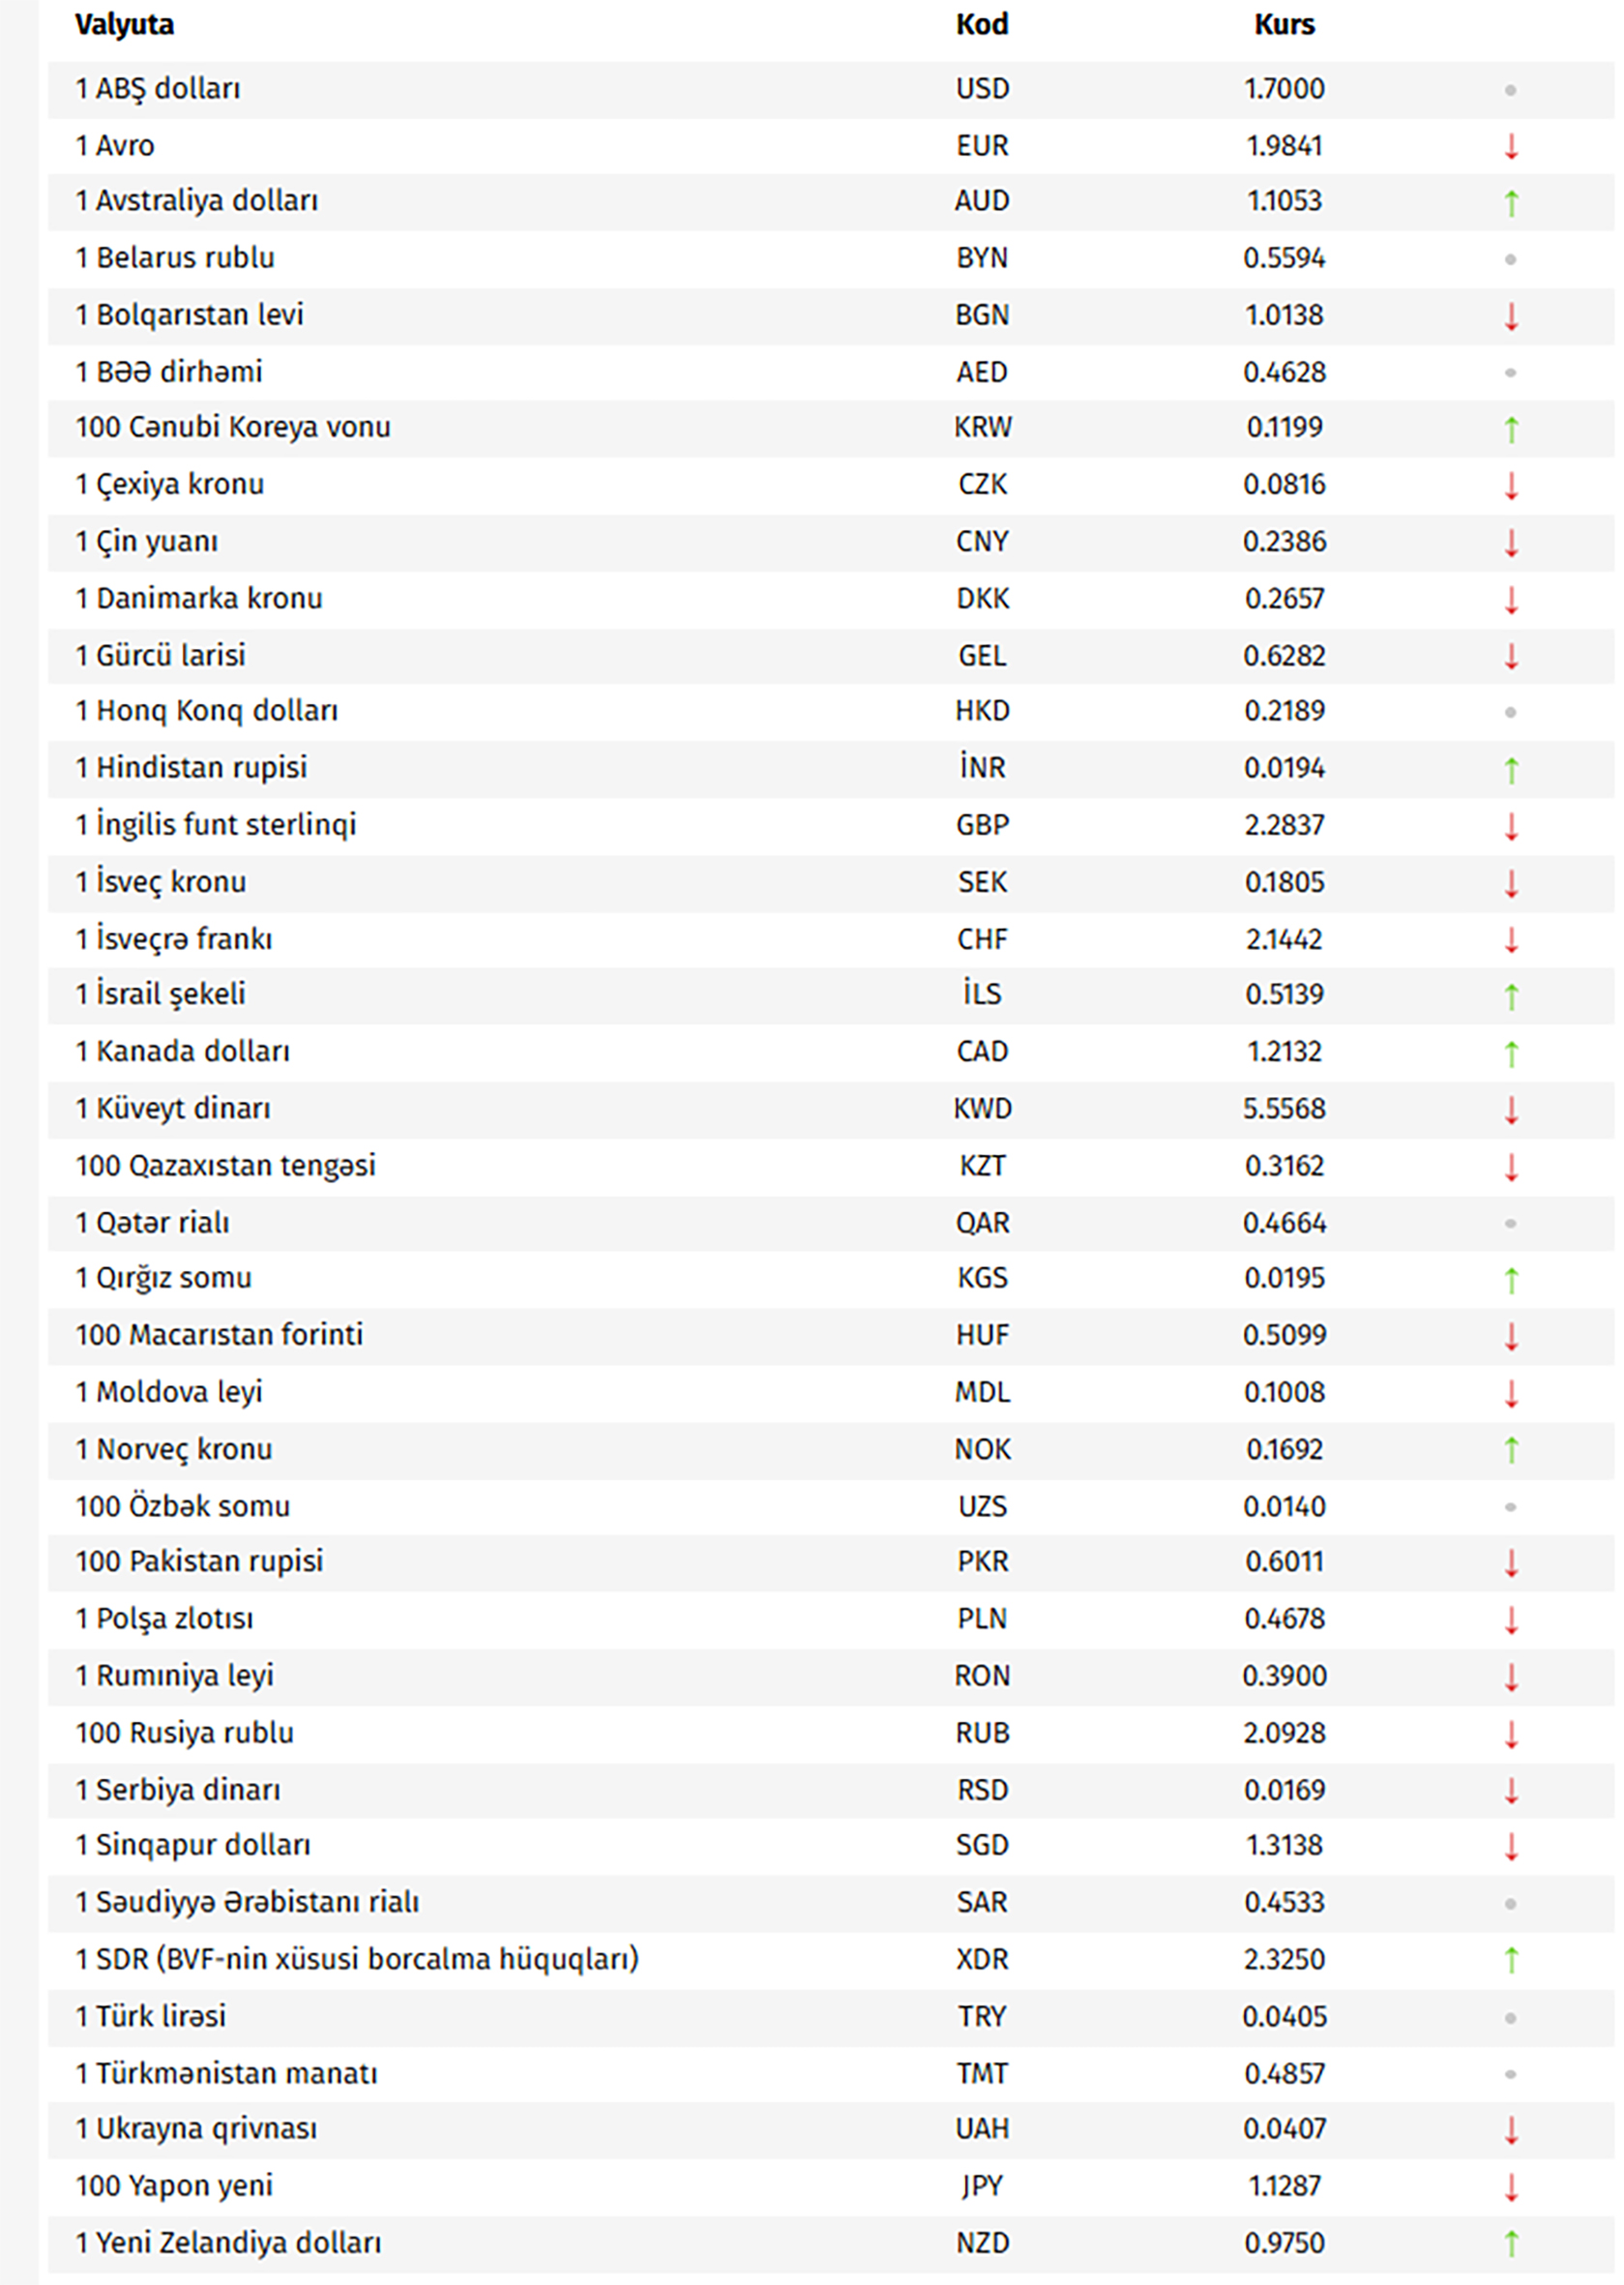Image resolution: width=1624 pixels, height=2285 pixels.
Task: Click the Valyuta column header
Action: (x=124, y=25)
